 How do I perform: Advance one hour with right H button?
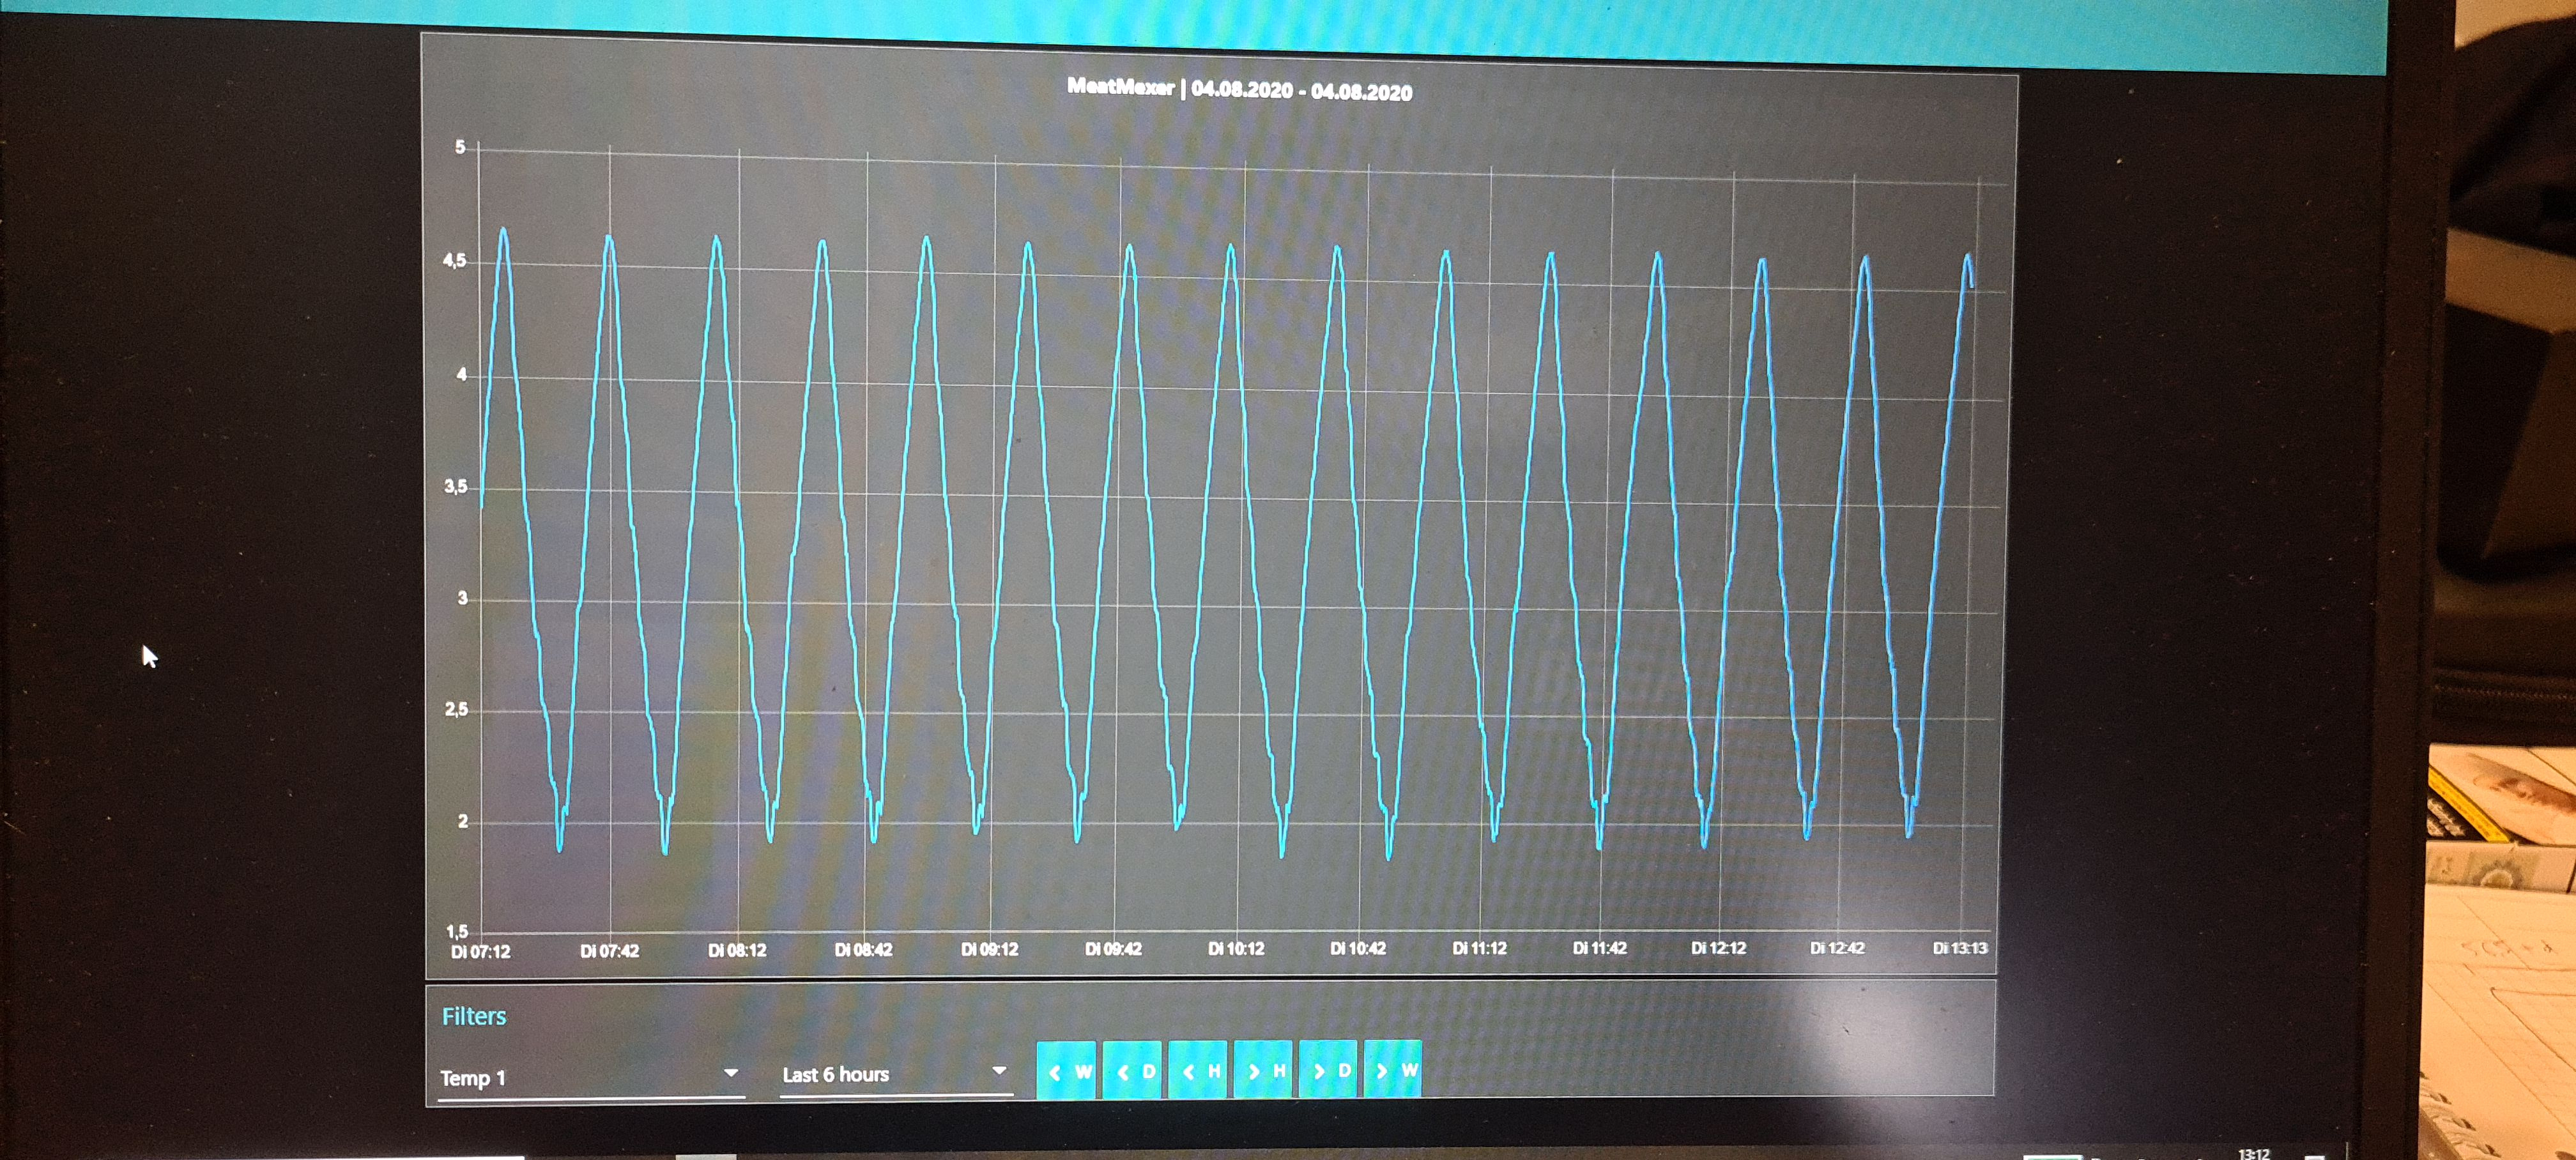(1264, 1070)
